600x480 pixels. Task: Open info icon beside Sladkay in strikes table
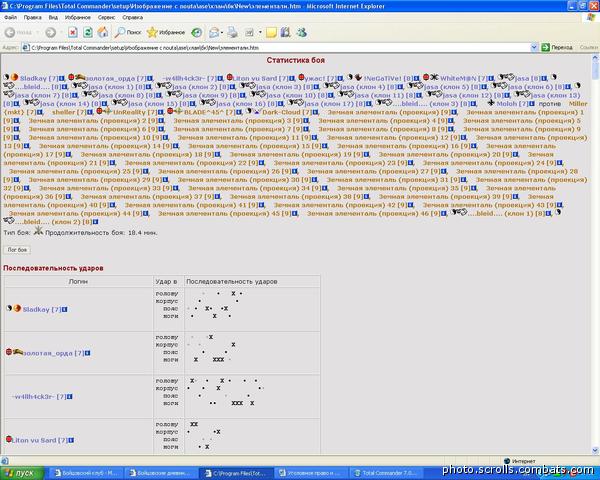click(65, 309)
